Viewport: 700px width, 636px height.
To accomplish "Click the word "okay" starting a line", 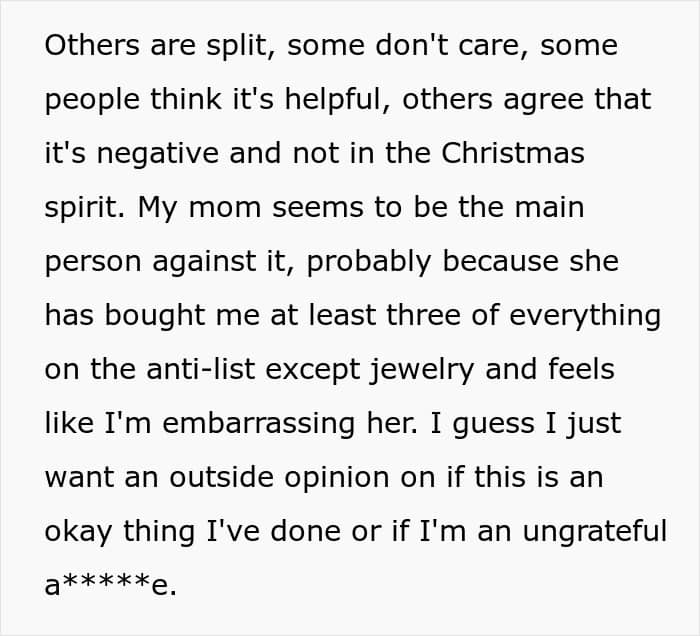I will click(x=82, y=532).
